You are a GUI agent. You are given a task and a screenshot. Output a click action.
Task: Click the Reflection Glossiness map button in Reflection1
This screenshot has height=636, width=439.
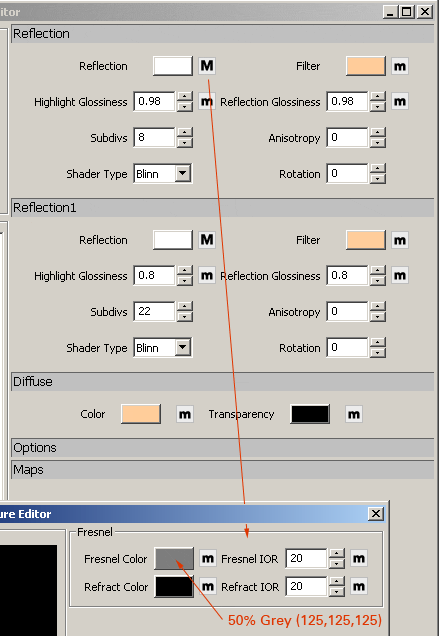pos(400,275)
